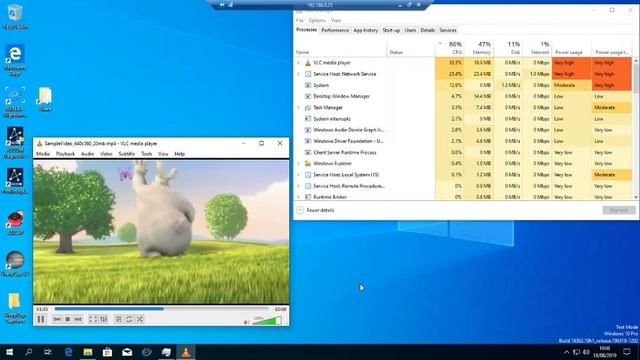640x360 pixels.
Task: Expand Service Host: Network Service row
Action: tap(298, 74)
